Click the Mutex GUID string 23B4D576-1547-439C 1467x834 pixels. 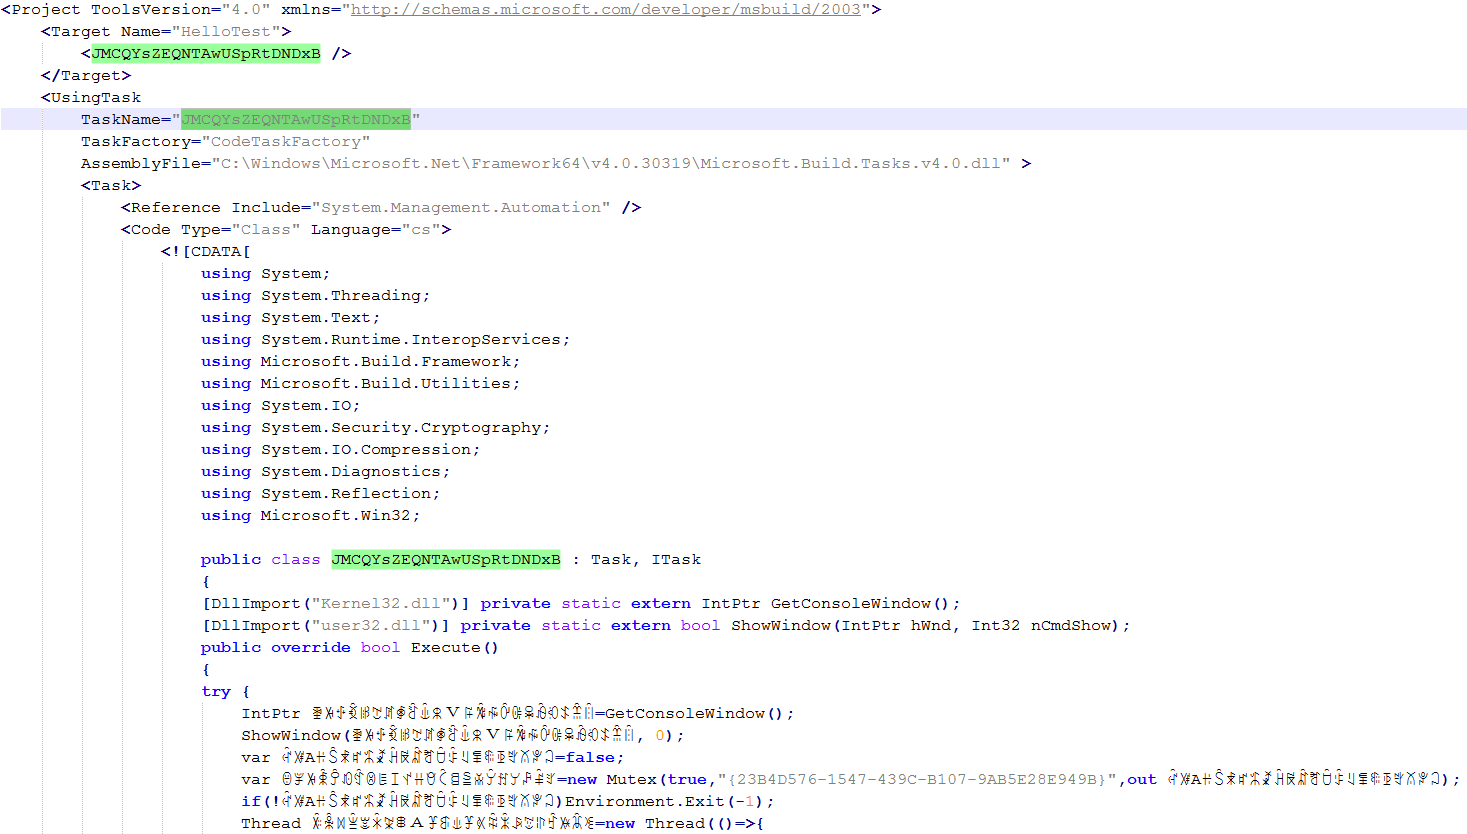point(916,779)
